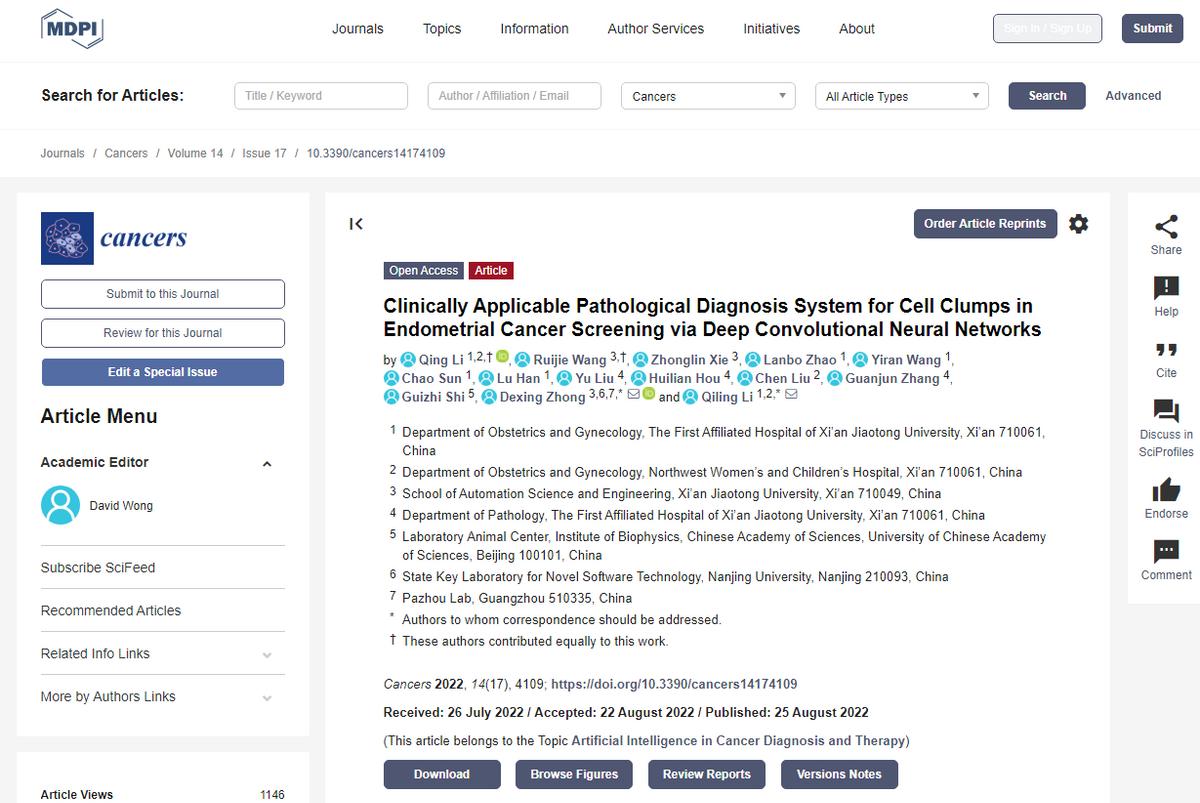Screen dimensions: 1200x803
Task: Click the article settings gear icon
Action: tap(1078, 224)
